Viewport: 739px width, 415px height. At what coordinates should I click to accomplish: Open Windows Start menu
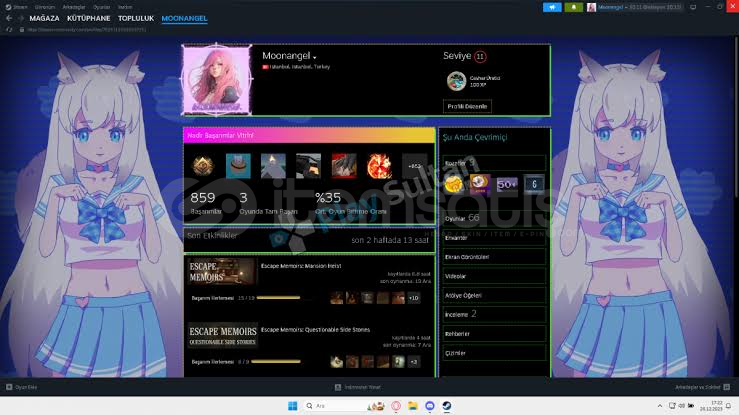(x=293, y=406)
